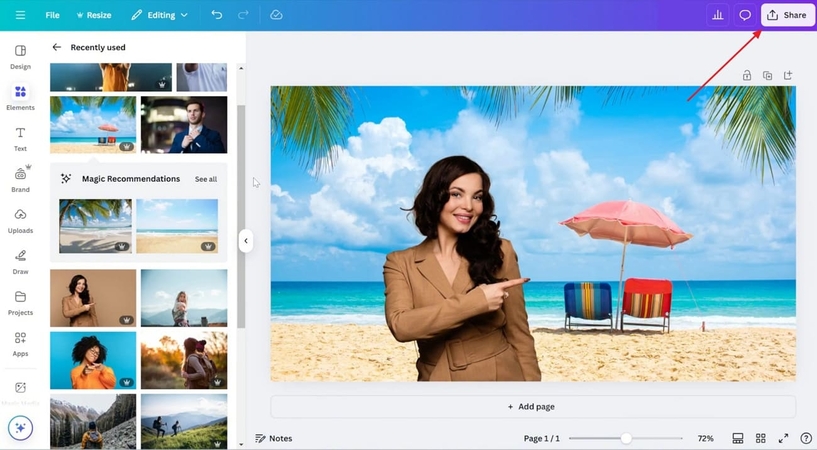Pick the palm beach recommendation thumbnail
Screen dimensions: 817x450
[x=95, y=226]
